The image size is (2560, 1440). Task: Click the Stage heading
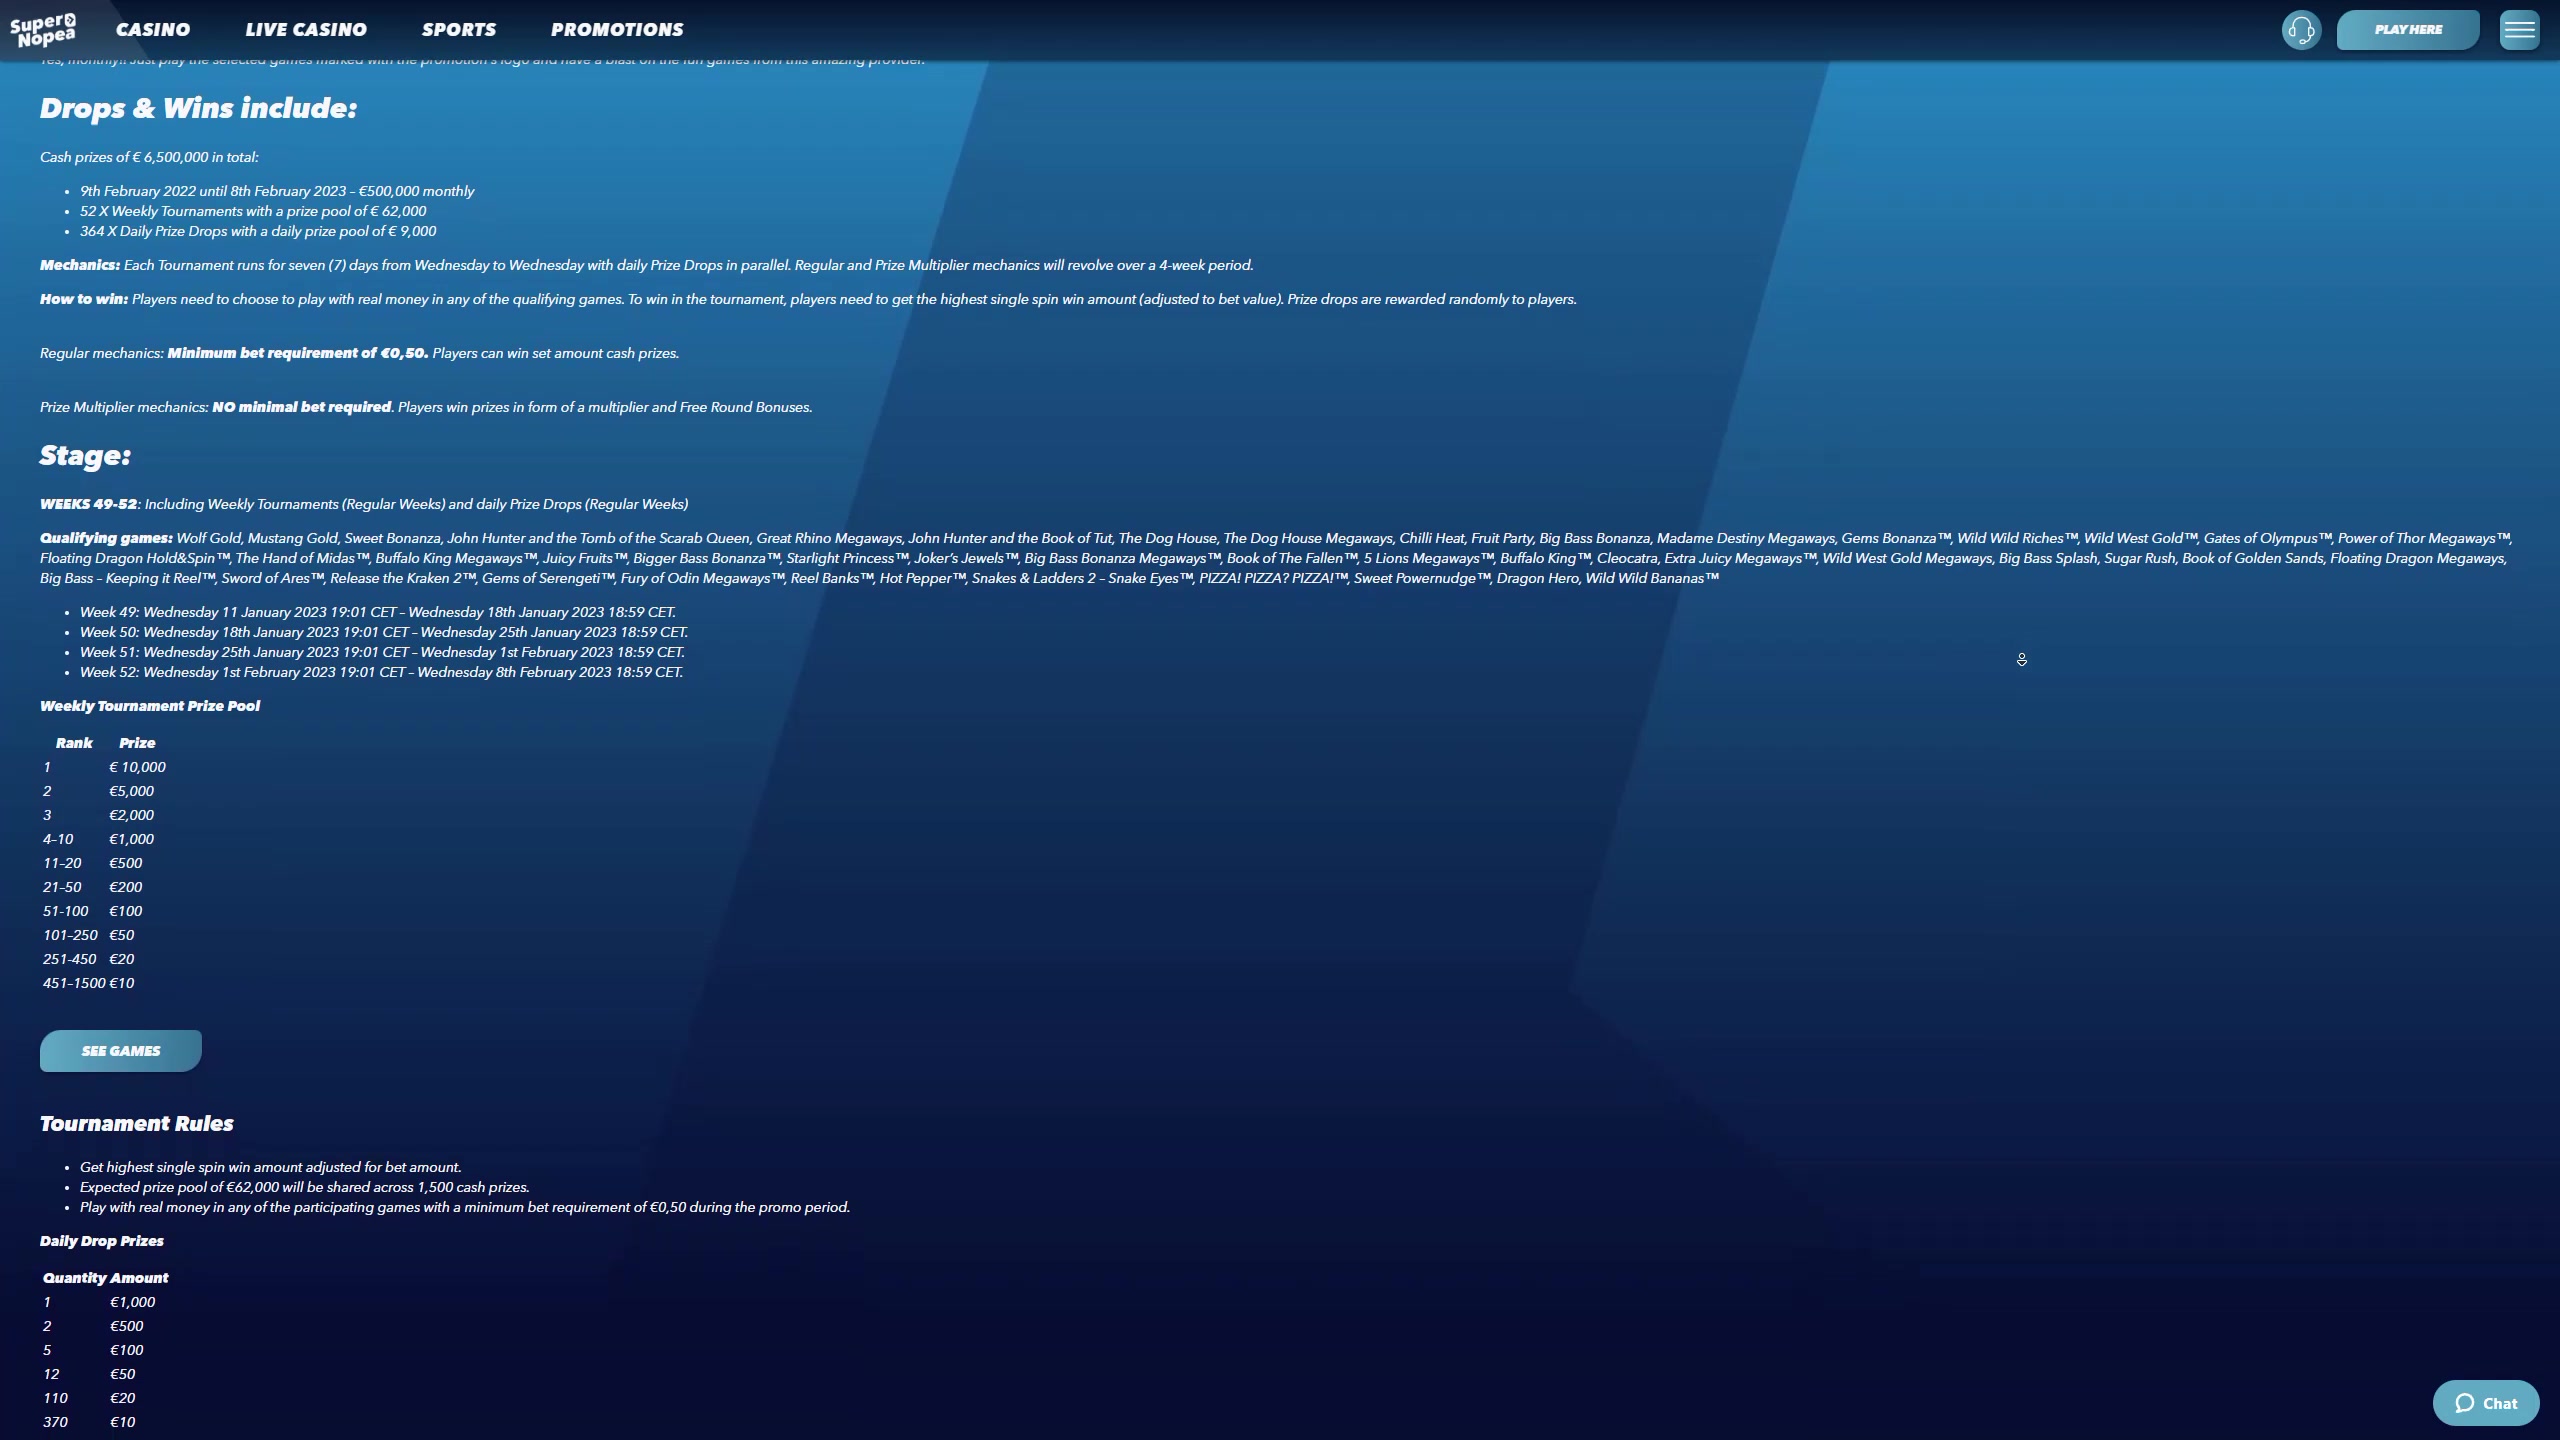[x=85, y=456]
